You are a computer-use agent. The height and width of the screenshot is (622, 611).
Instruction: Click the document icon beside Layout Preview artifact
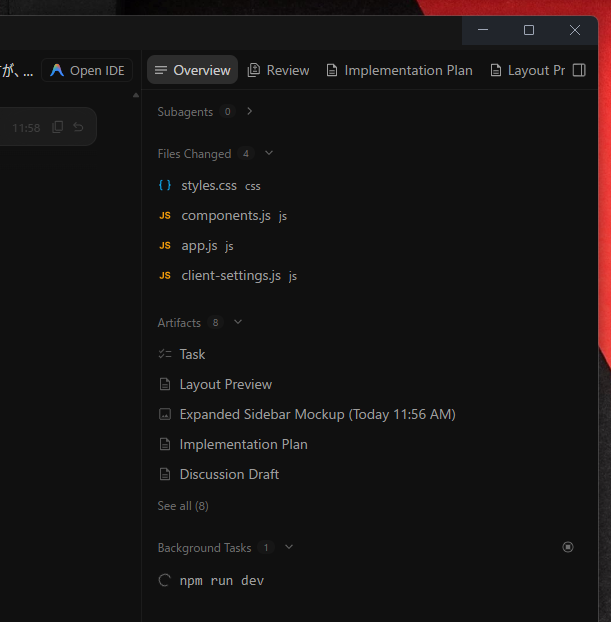[x=165, y=384]
